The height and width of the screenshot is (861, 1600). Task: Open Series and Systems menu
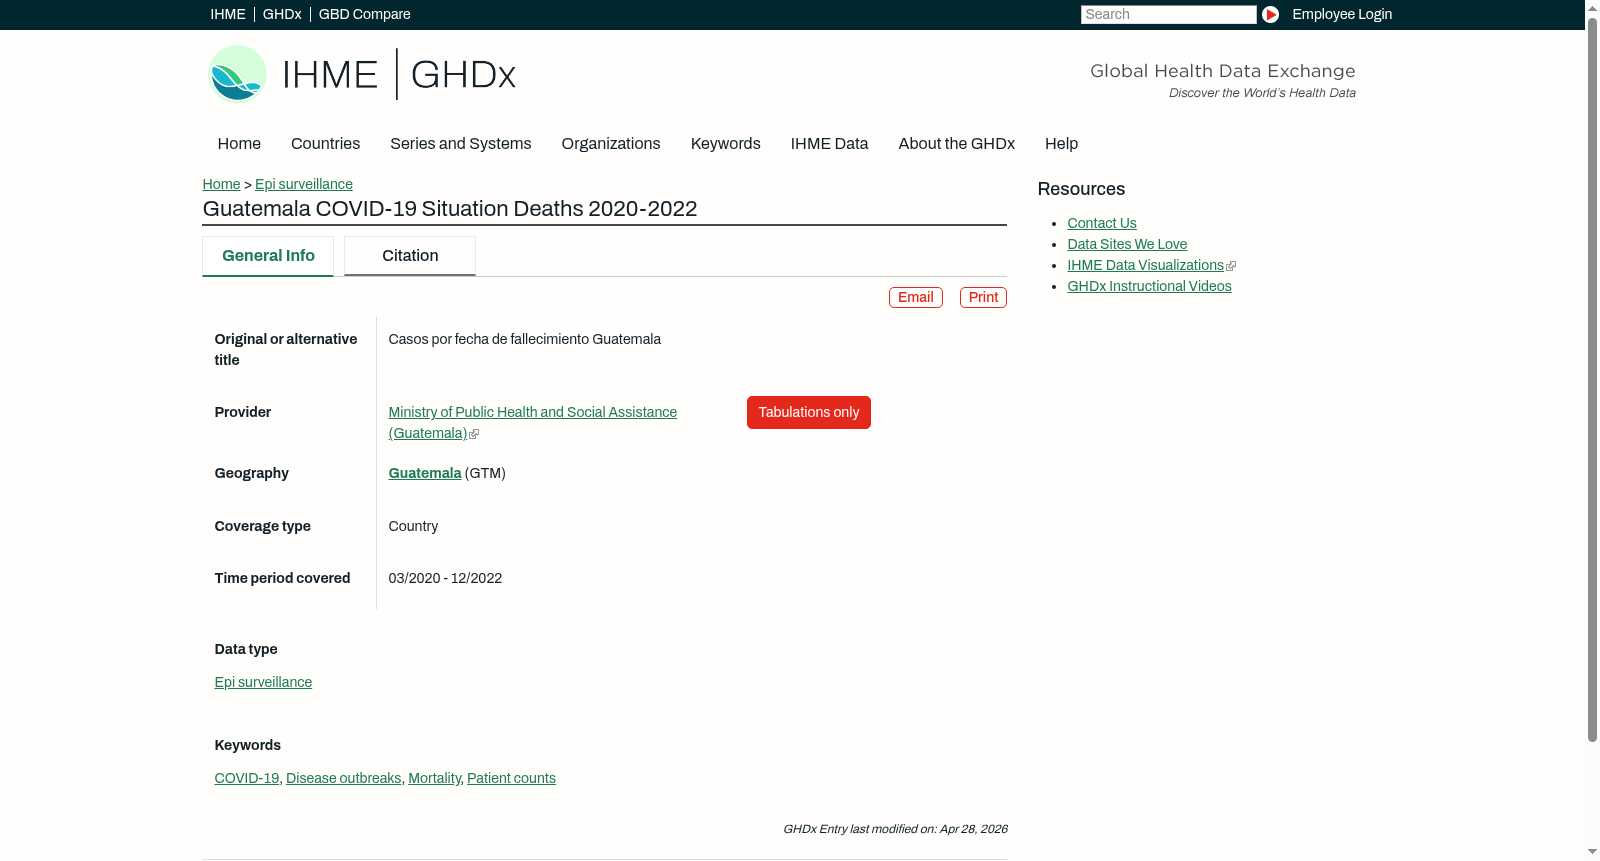coord(460,144)
